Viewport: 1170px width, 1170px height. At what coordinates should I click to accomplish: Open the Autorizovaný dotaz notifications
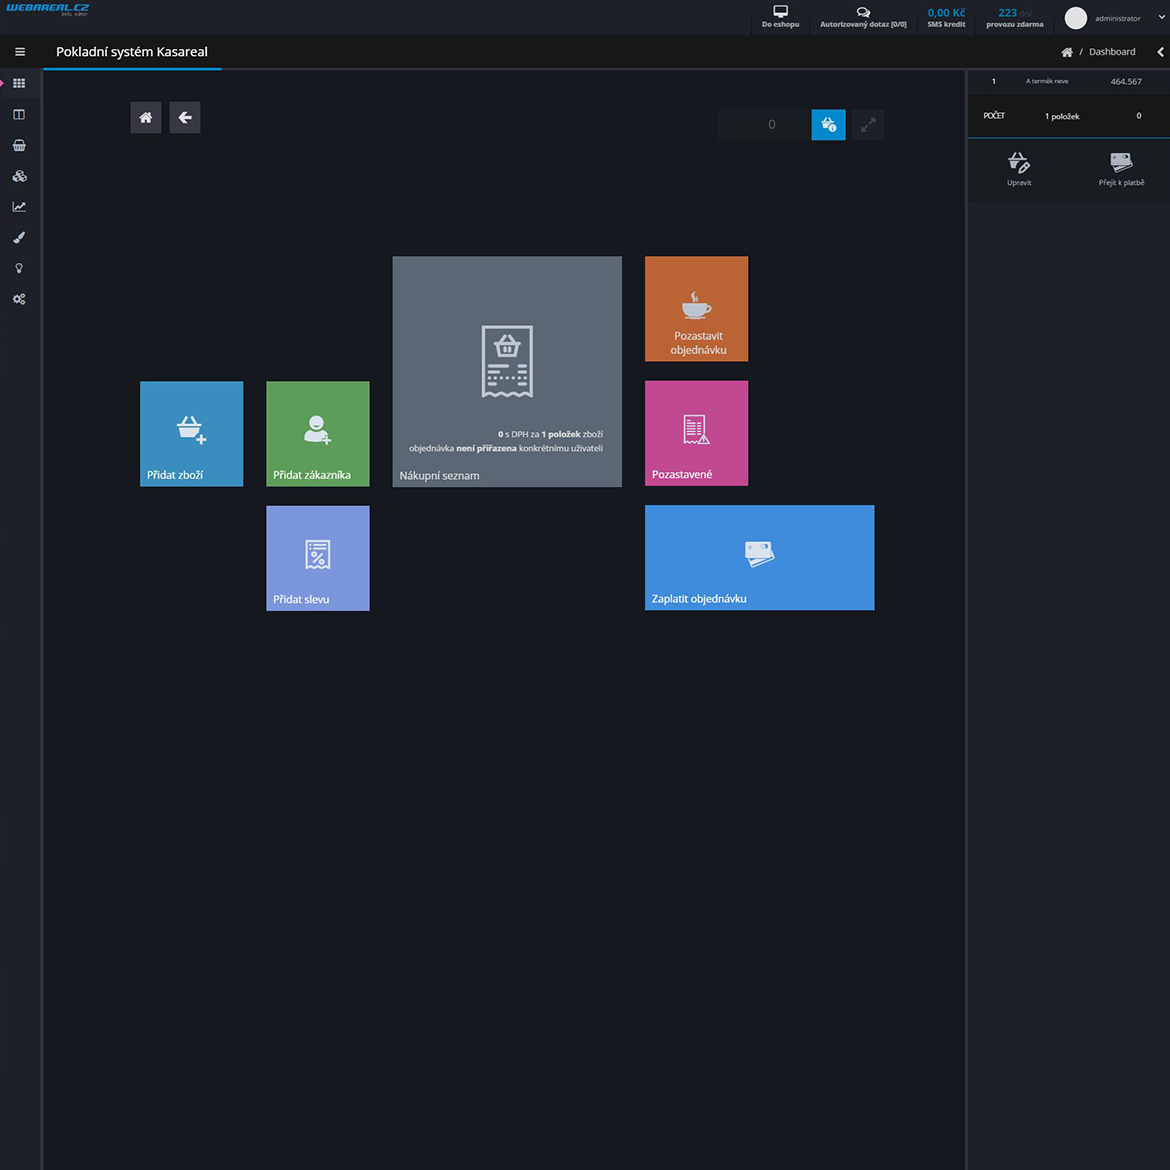[x=863, y=17]
